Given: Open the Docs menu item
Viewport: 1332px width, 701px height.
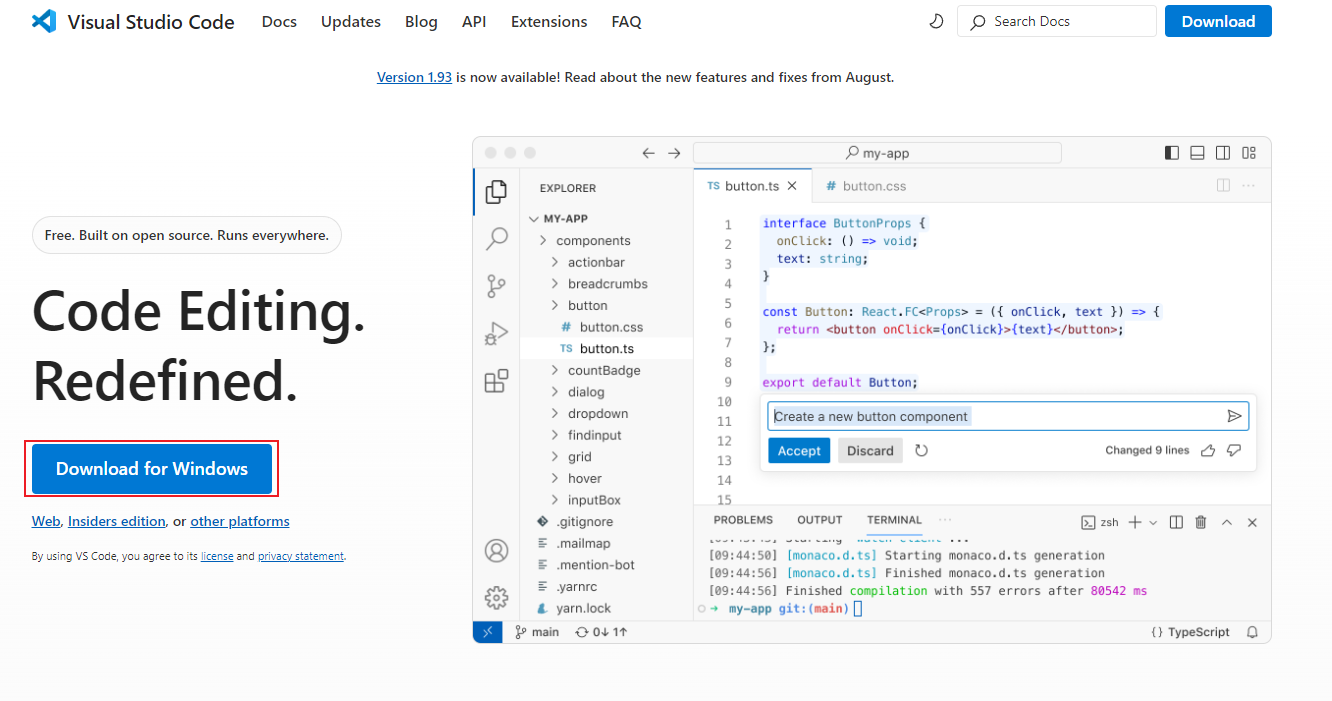Looking at the screenshot, I should 279,21.
